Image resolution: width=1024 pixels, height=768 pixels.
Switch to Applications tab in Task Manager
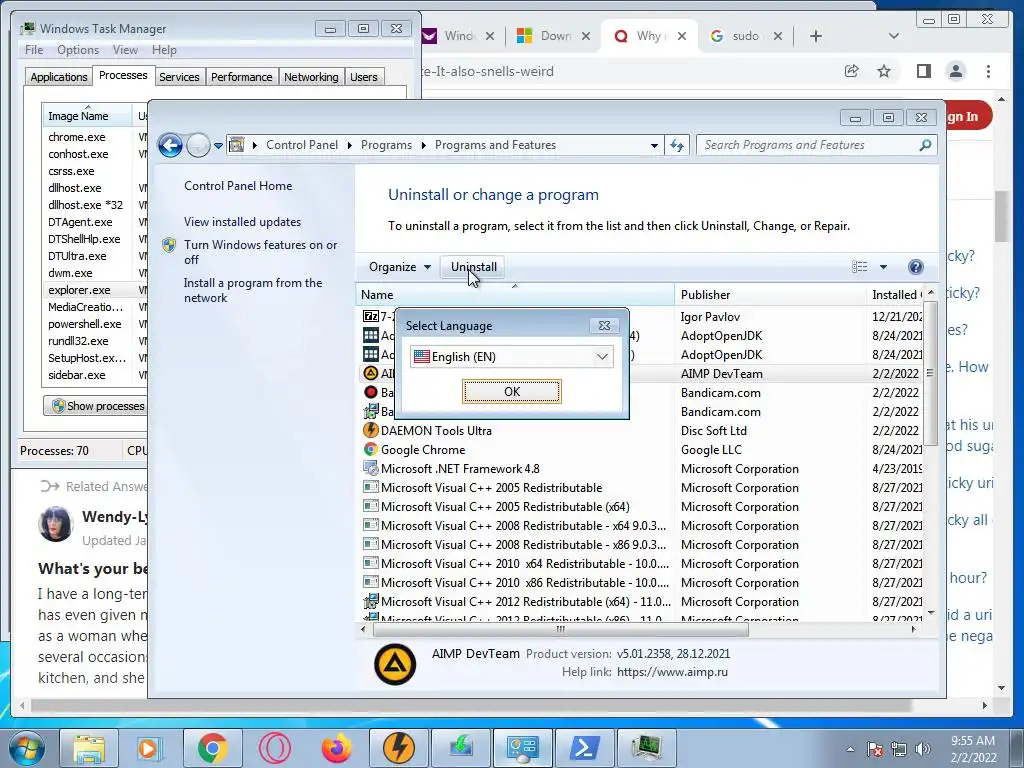(x=58, y=77)
